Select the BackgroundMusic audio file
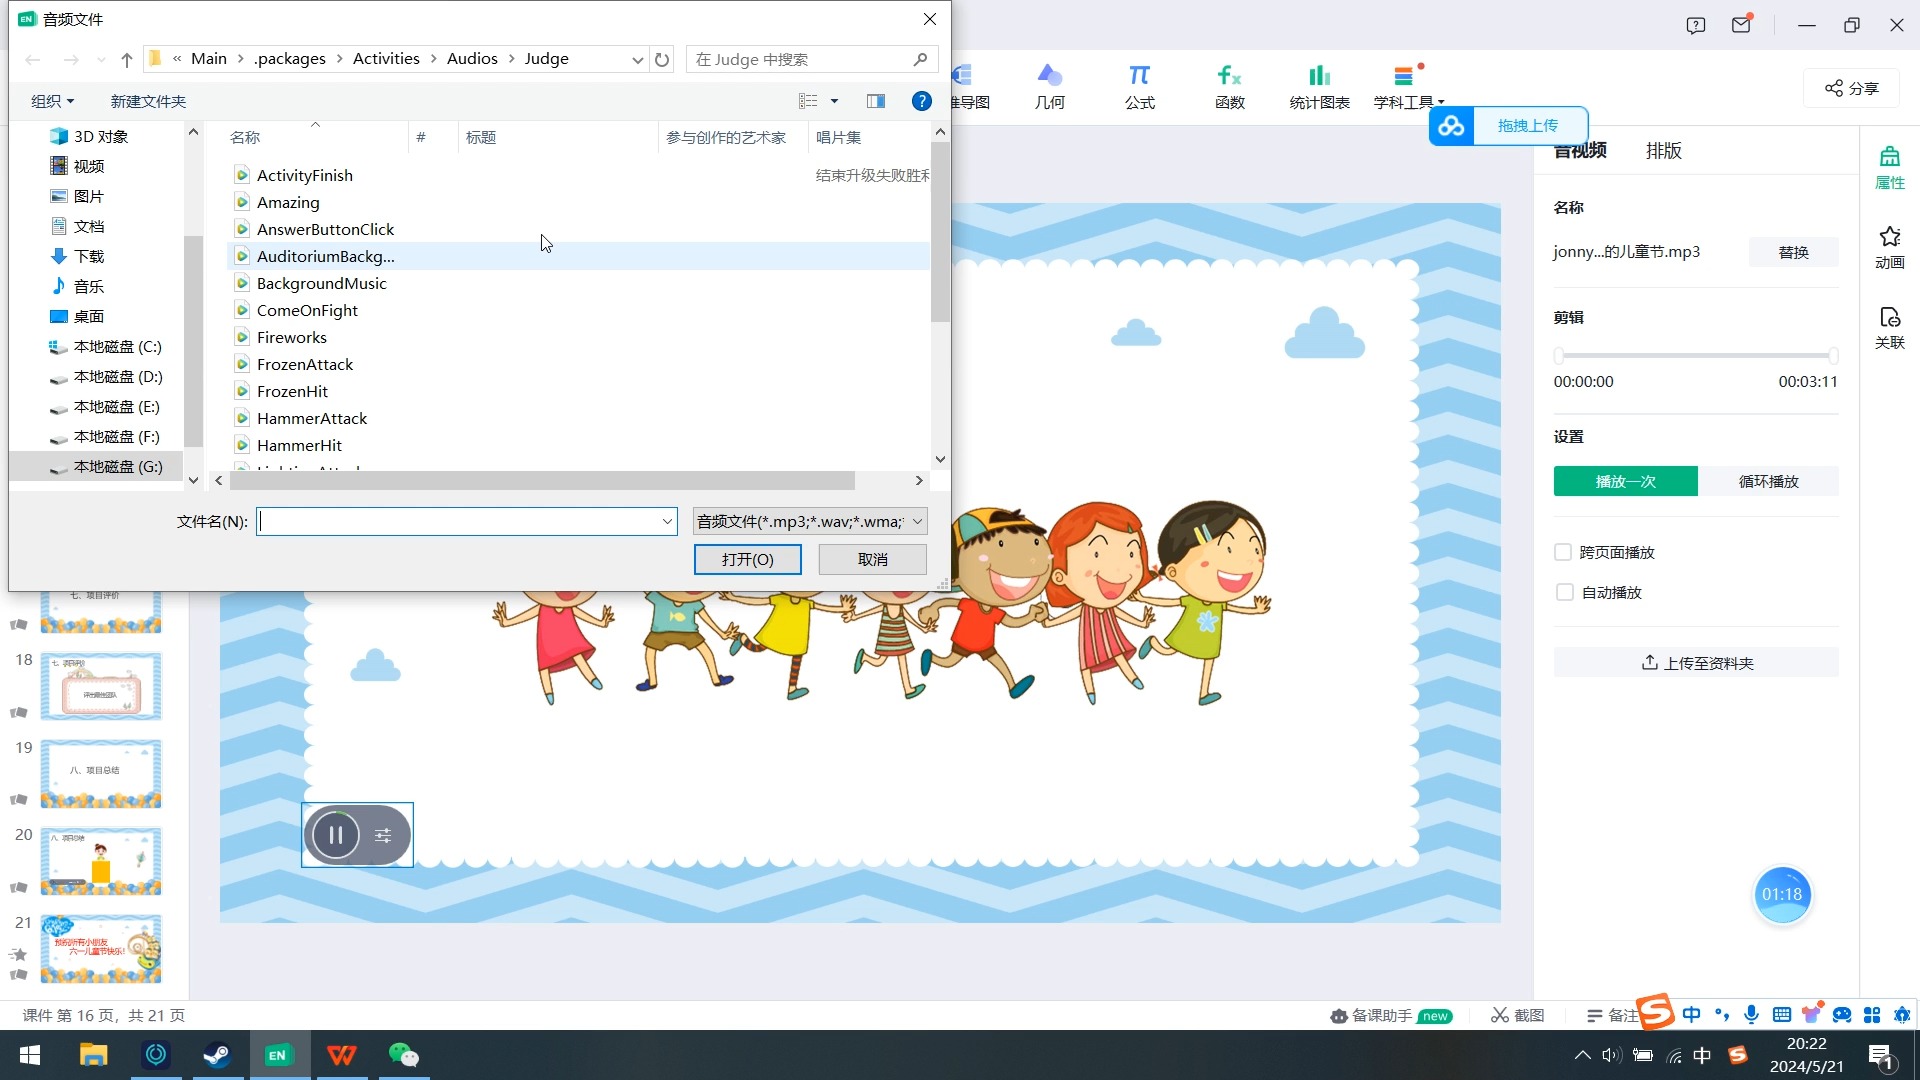 (322, 283)
